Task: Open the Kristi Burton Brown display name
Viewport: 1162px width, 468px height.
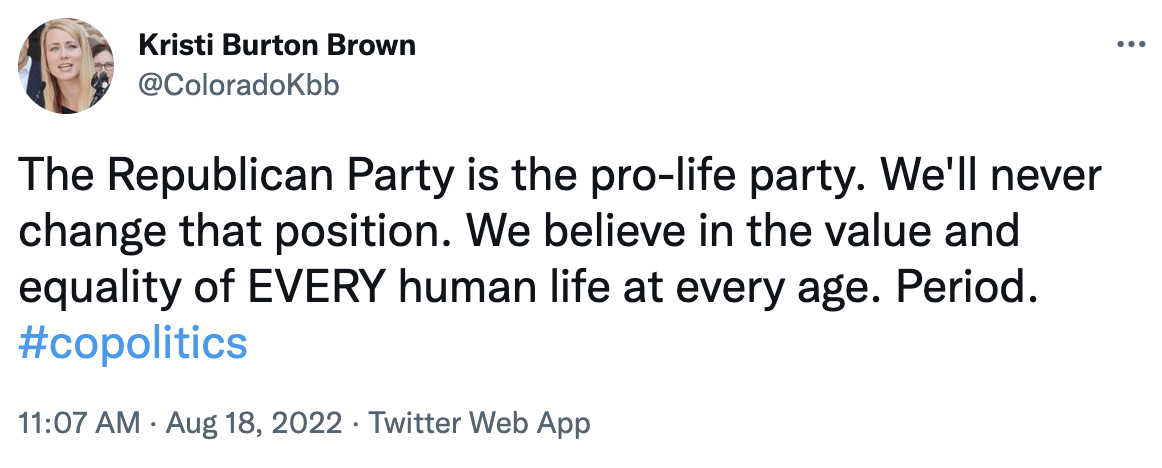Action: [274, 46]
